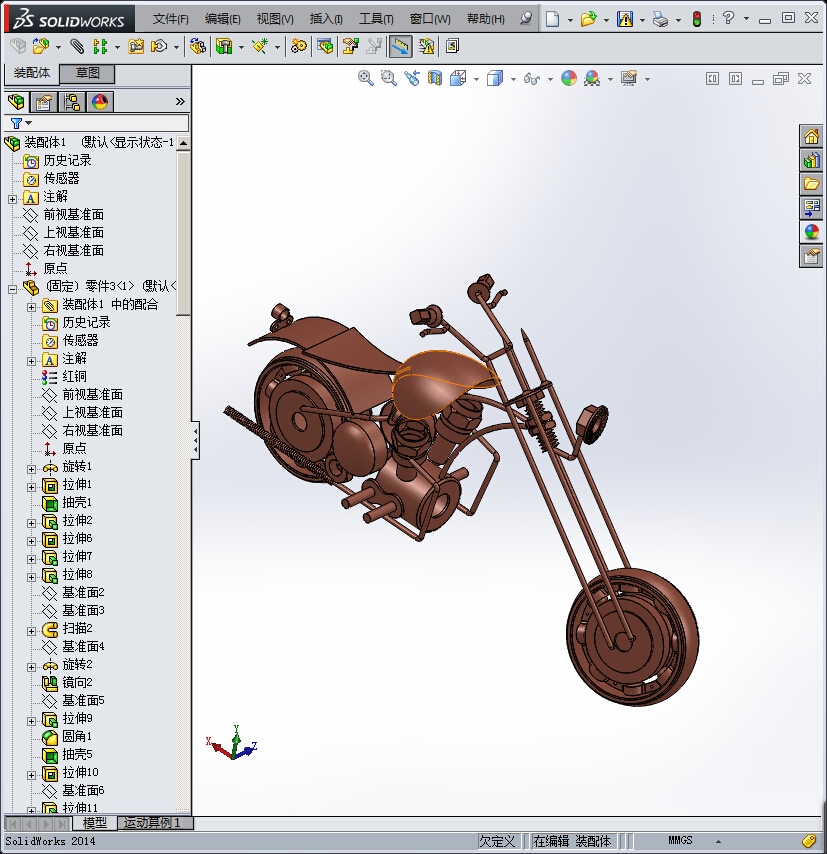The image size is (827, 854).
Task: Switch to the 装配体 tab
Action: [x=32, y=73]
